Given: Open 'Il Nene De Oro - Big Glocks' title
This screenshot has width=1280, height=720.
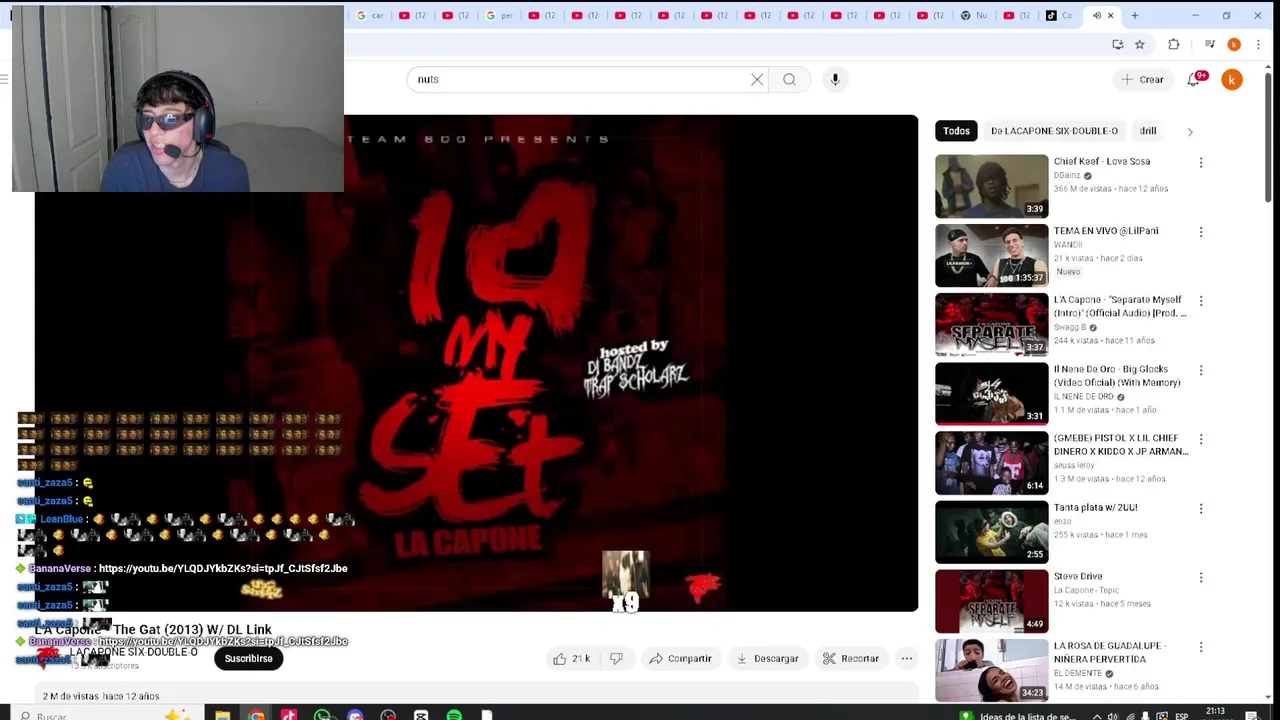Looking at the screenshot, I should coord(1117,376).
